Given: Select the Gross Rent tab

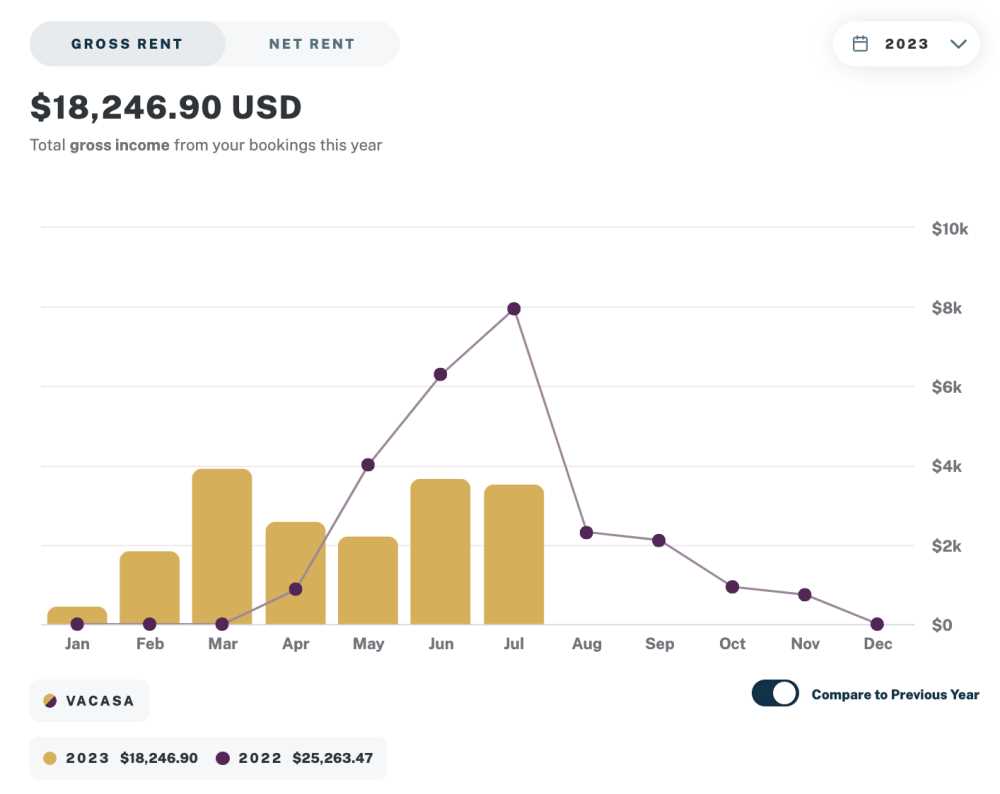Looking at the screenshot, I should [x=127, y=44].
